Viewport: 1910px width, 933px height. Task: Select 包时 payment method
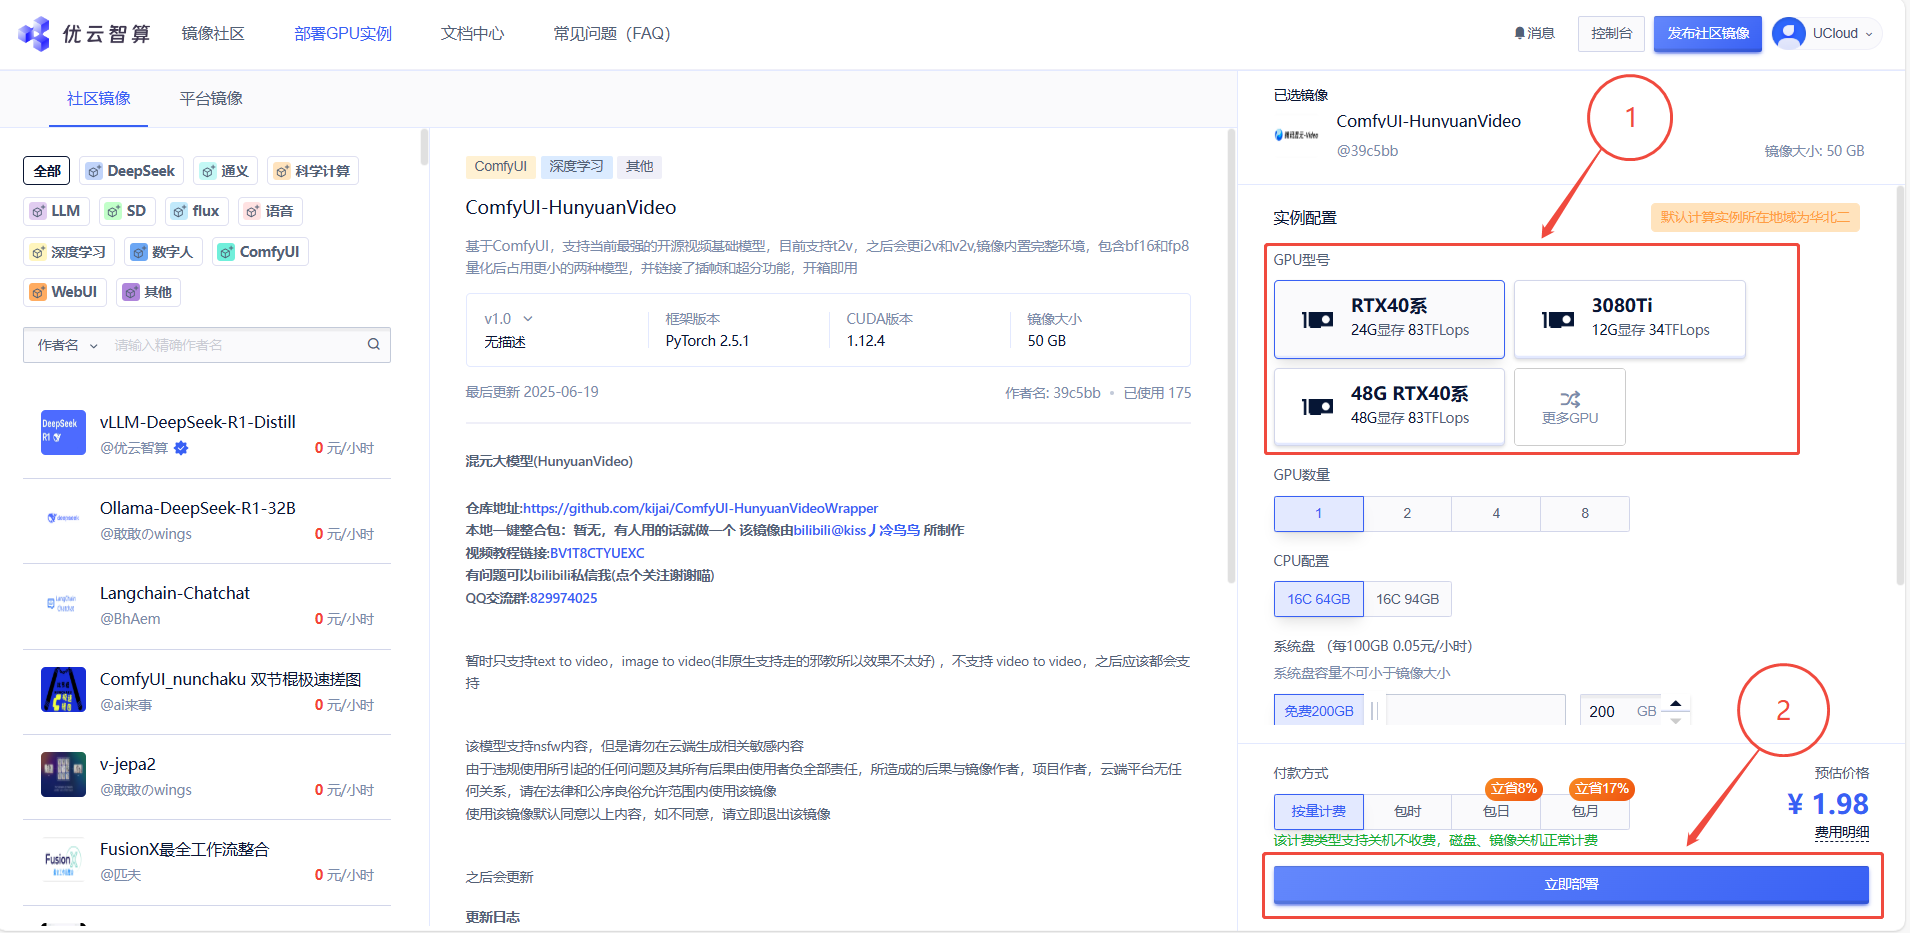click(x=1407, y=811)
